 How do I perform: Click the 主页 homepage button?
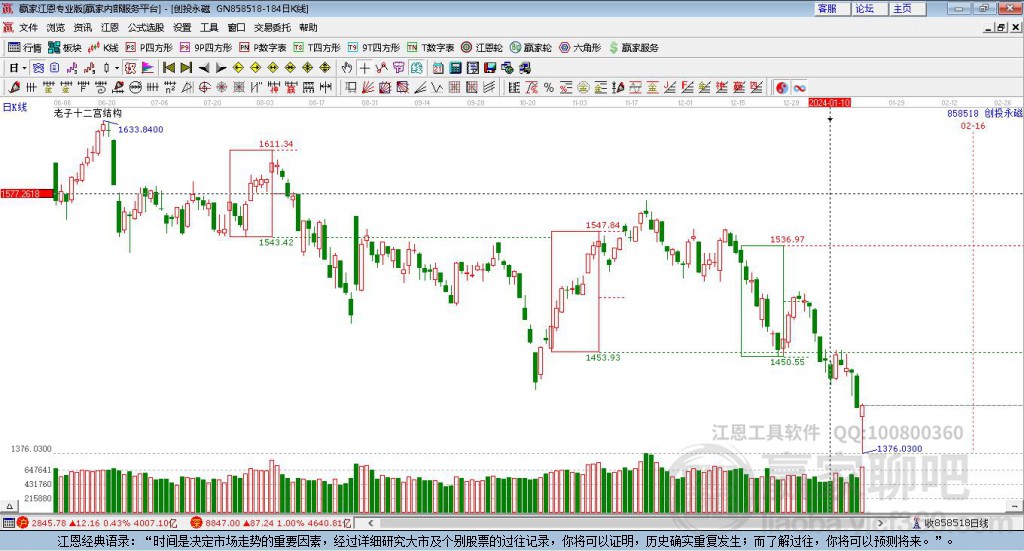tap(908, 8)
